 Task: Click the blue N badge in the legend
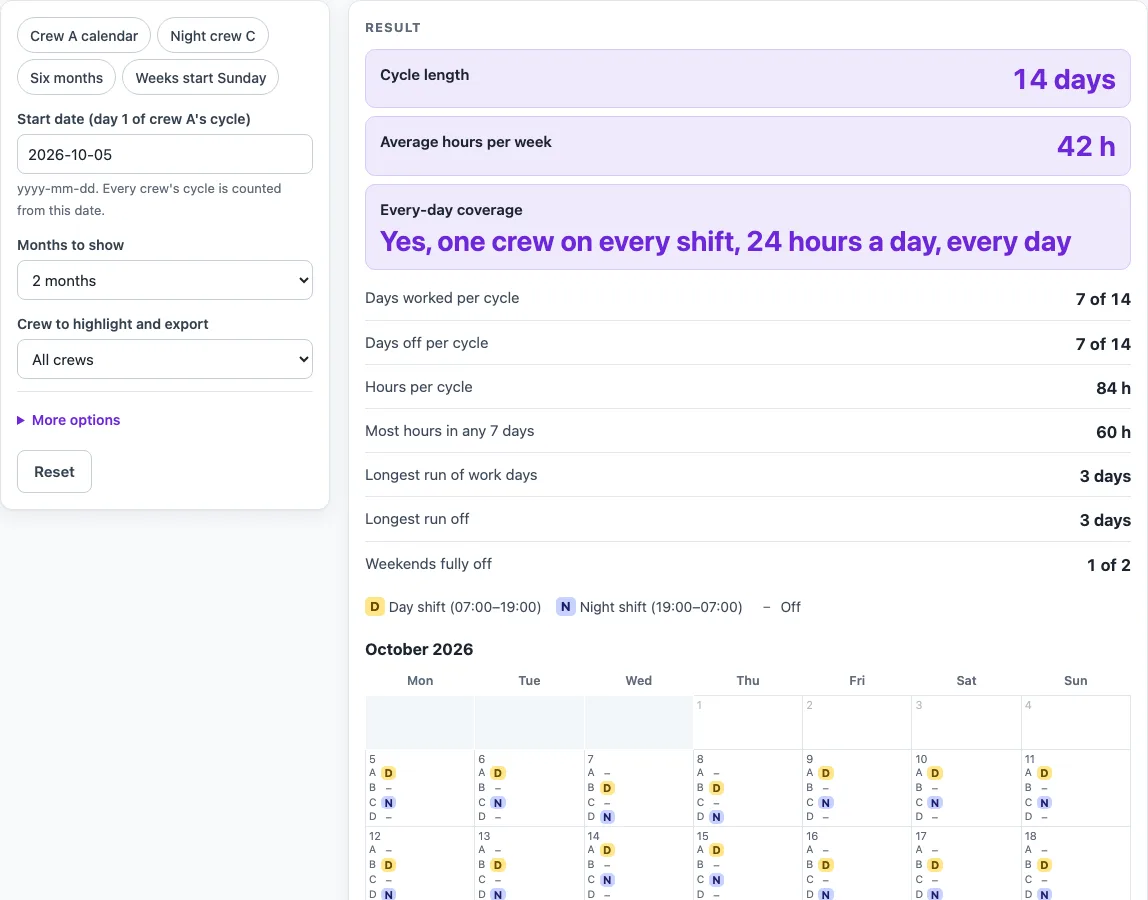pos(565,606)
